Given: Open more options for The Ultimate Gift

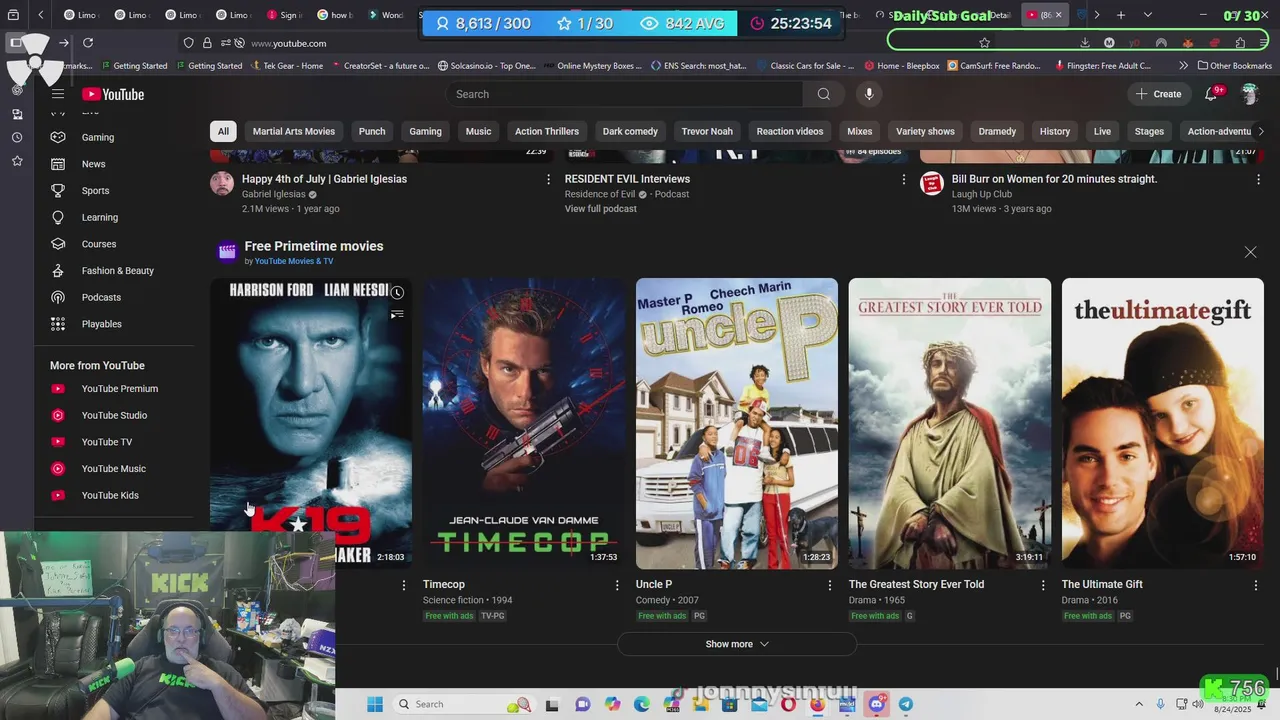Looking at the screenshot, I should coord(1256,585).
